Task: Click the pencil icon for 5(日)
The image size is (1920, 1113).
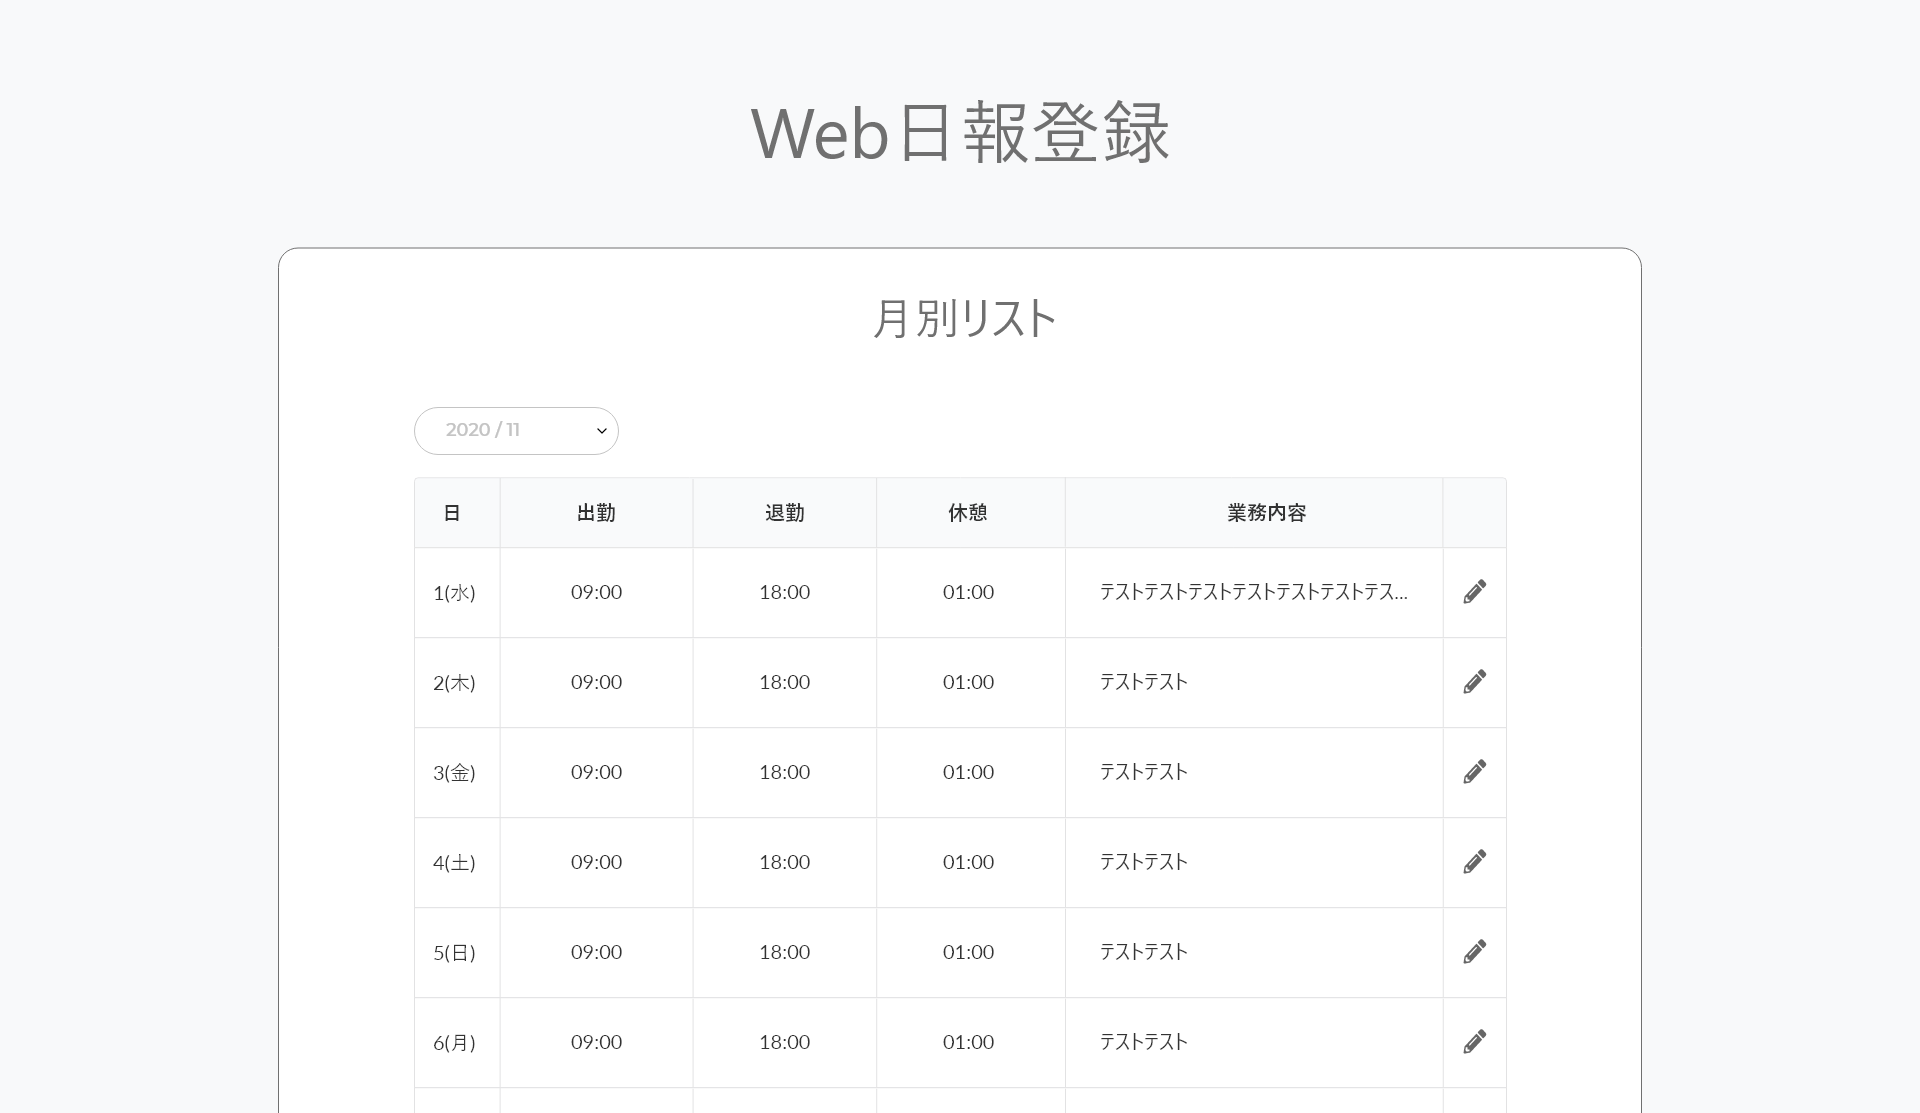Action: [x=1474, y=952]
